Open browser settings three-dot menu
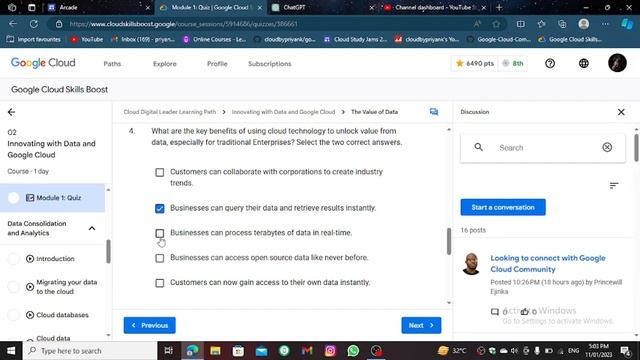The width and height of the screenshot is (640, 360). click(x=605, y=24)
